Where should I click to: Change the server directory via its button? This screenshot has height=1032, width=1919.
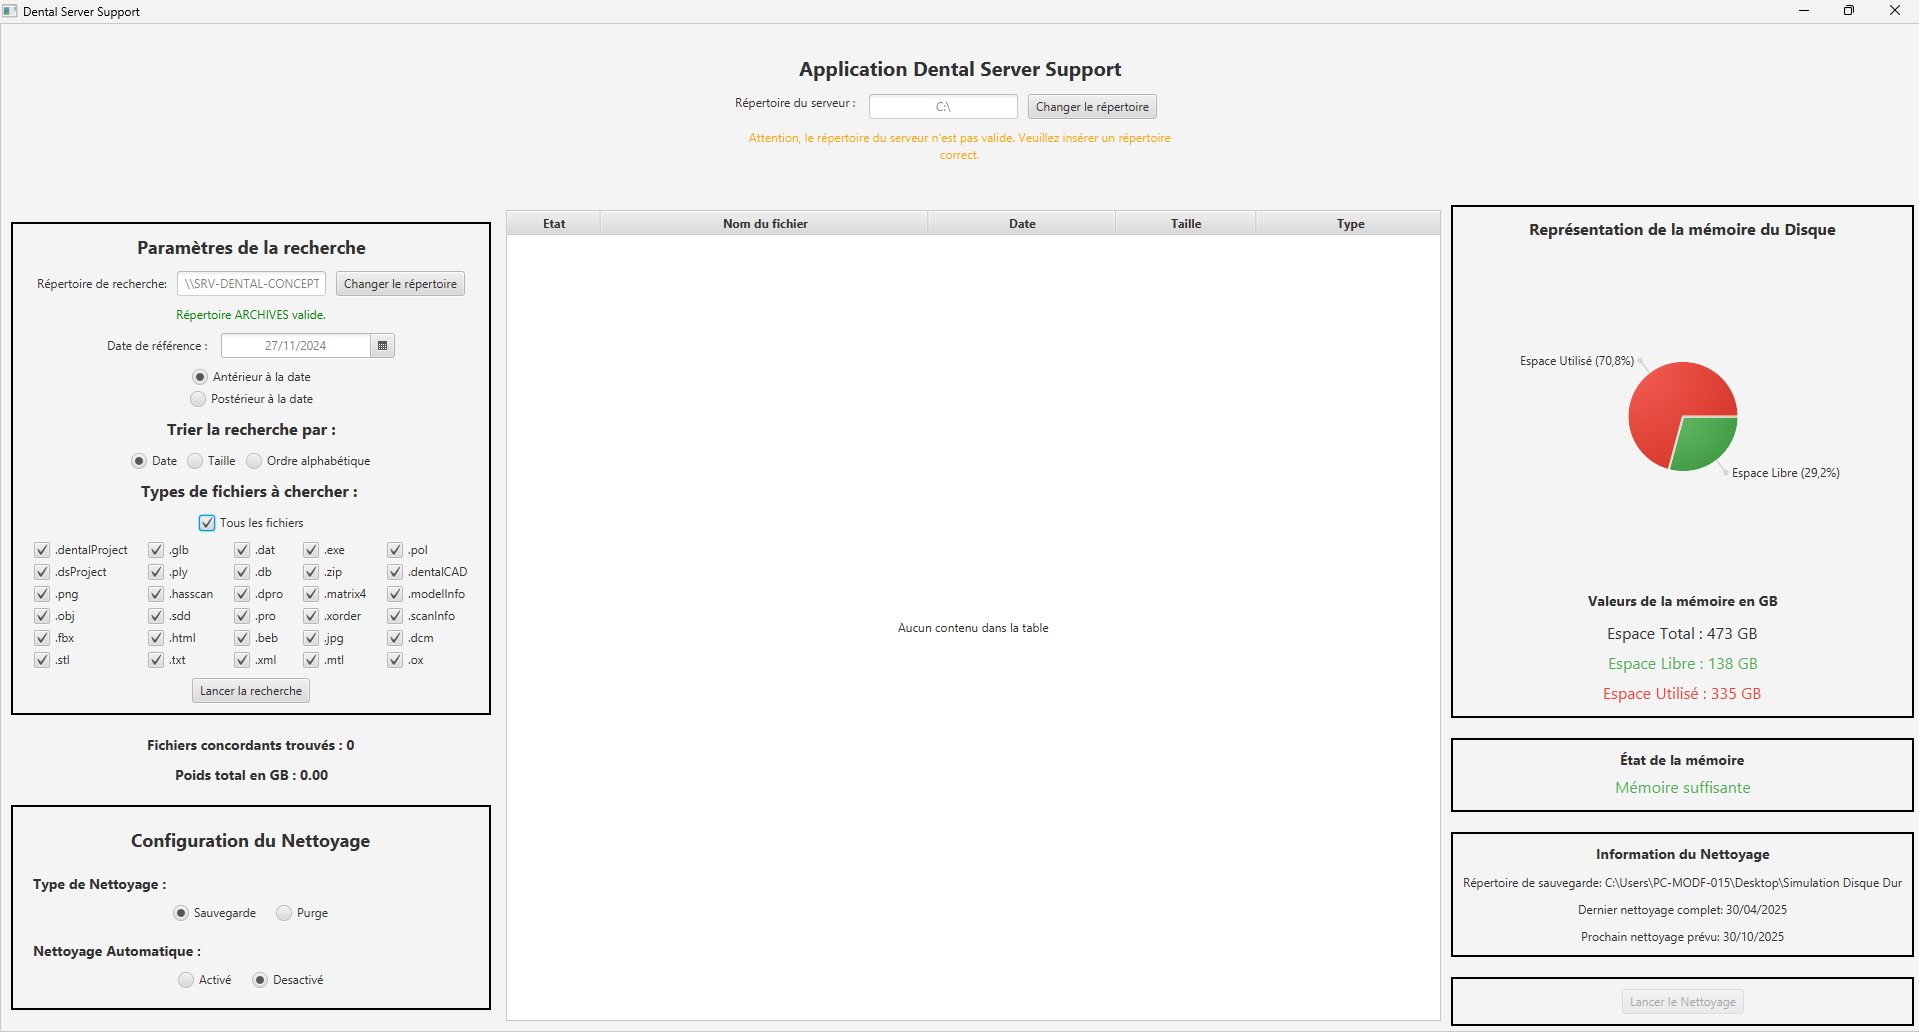click(1092, 106)
